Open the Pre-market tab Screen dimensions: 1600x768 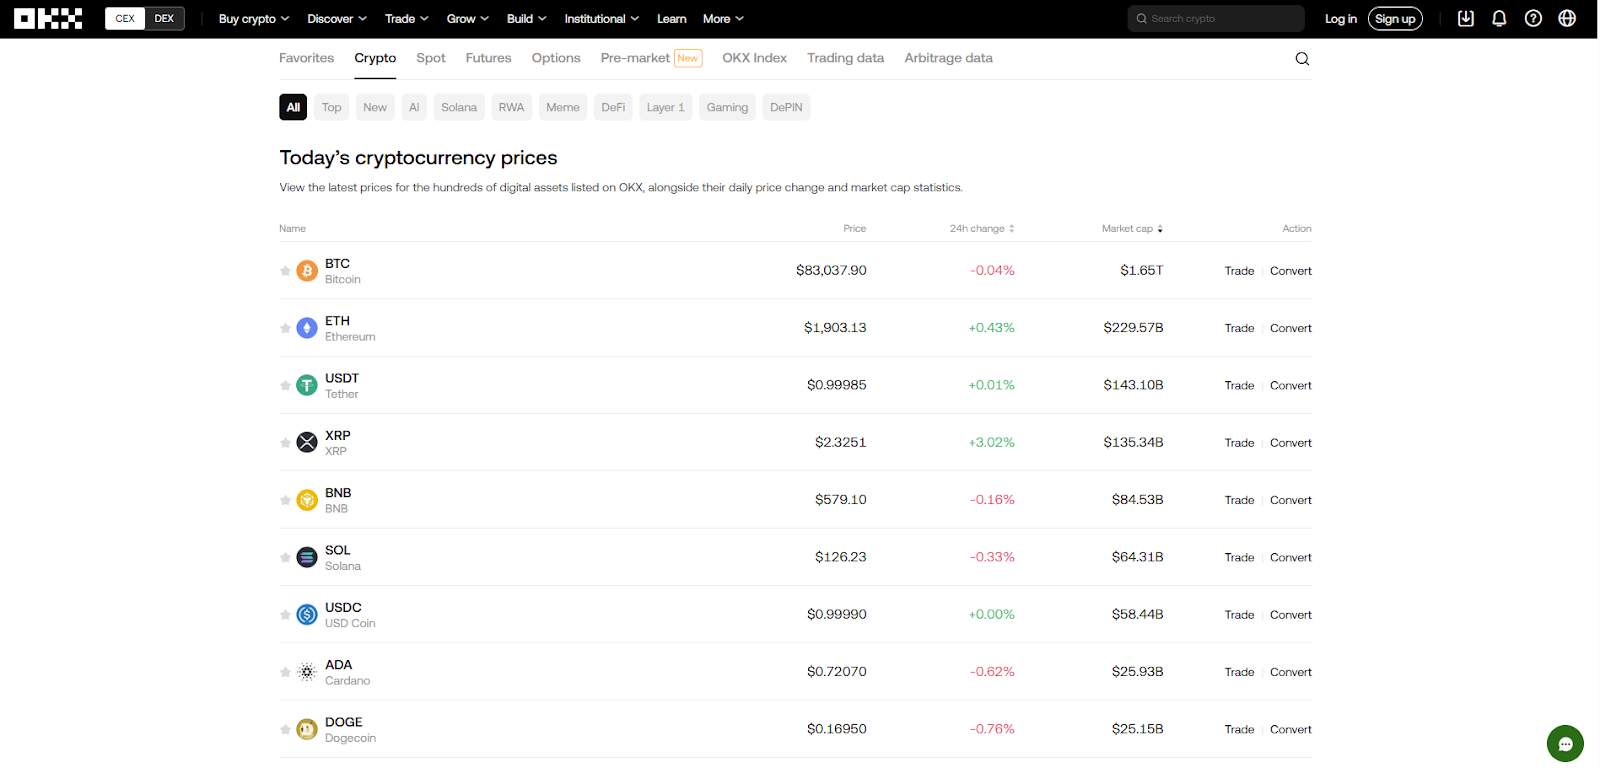point(651,58)
